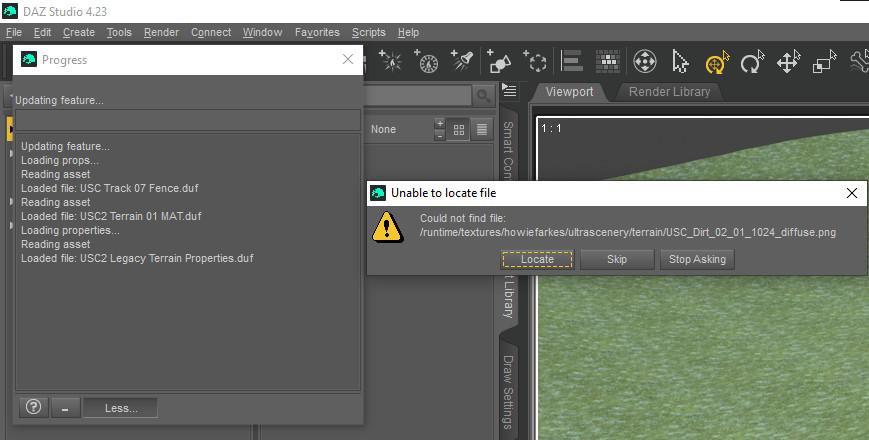The height and width of the screenshot is (440, 869).
Task: Click 'Loaded file: USC2 Legacy Terrain Properties.duf'
Action: [x=137, y=258]
